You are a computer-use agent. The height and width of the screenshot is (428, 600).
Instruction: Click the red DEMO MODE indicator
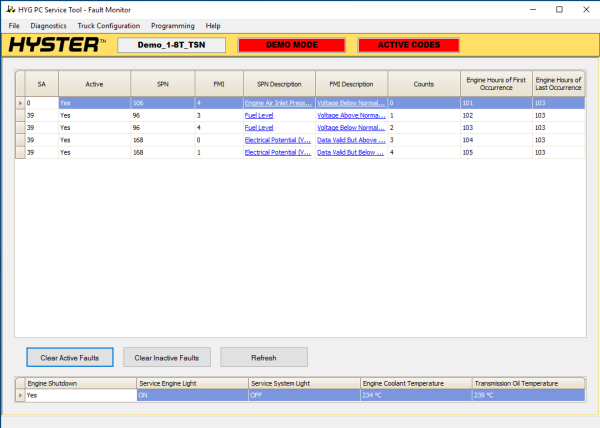coord(292,45)
